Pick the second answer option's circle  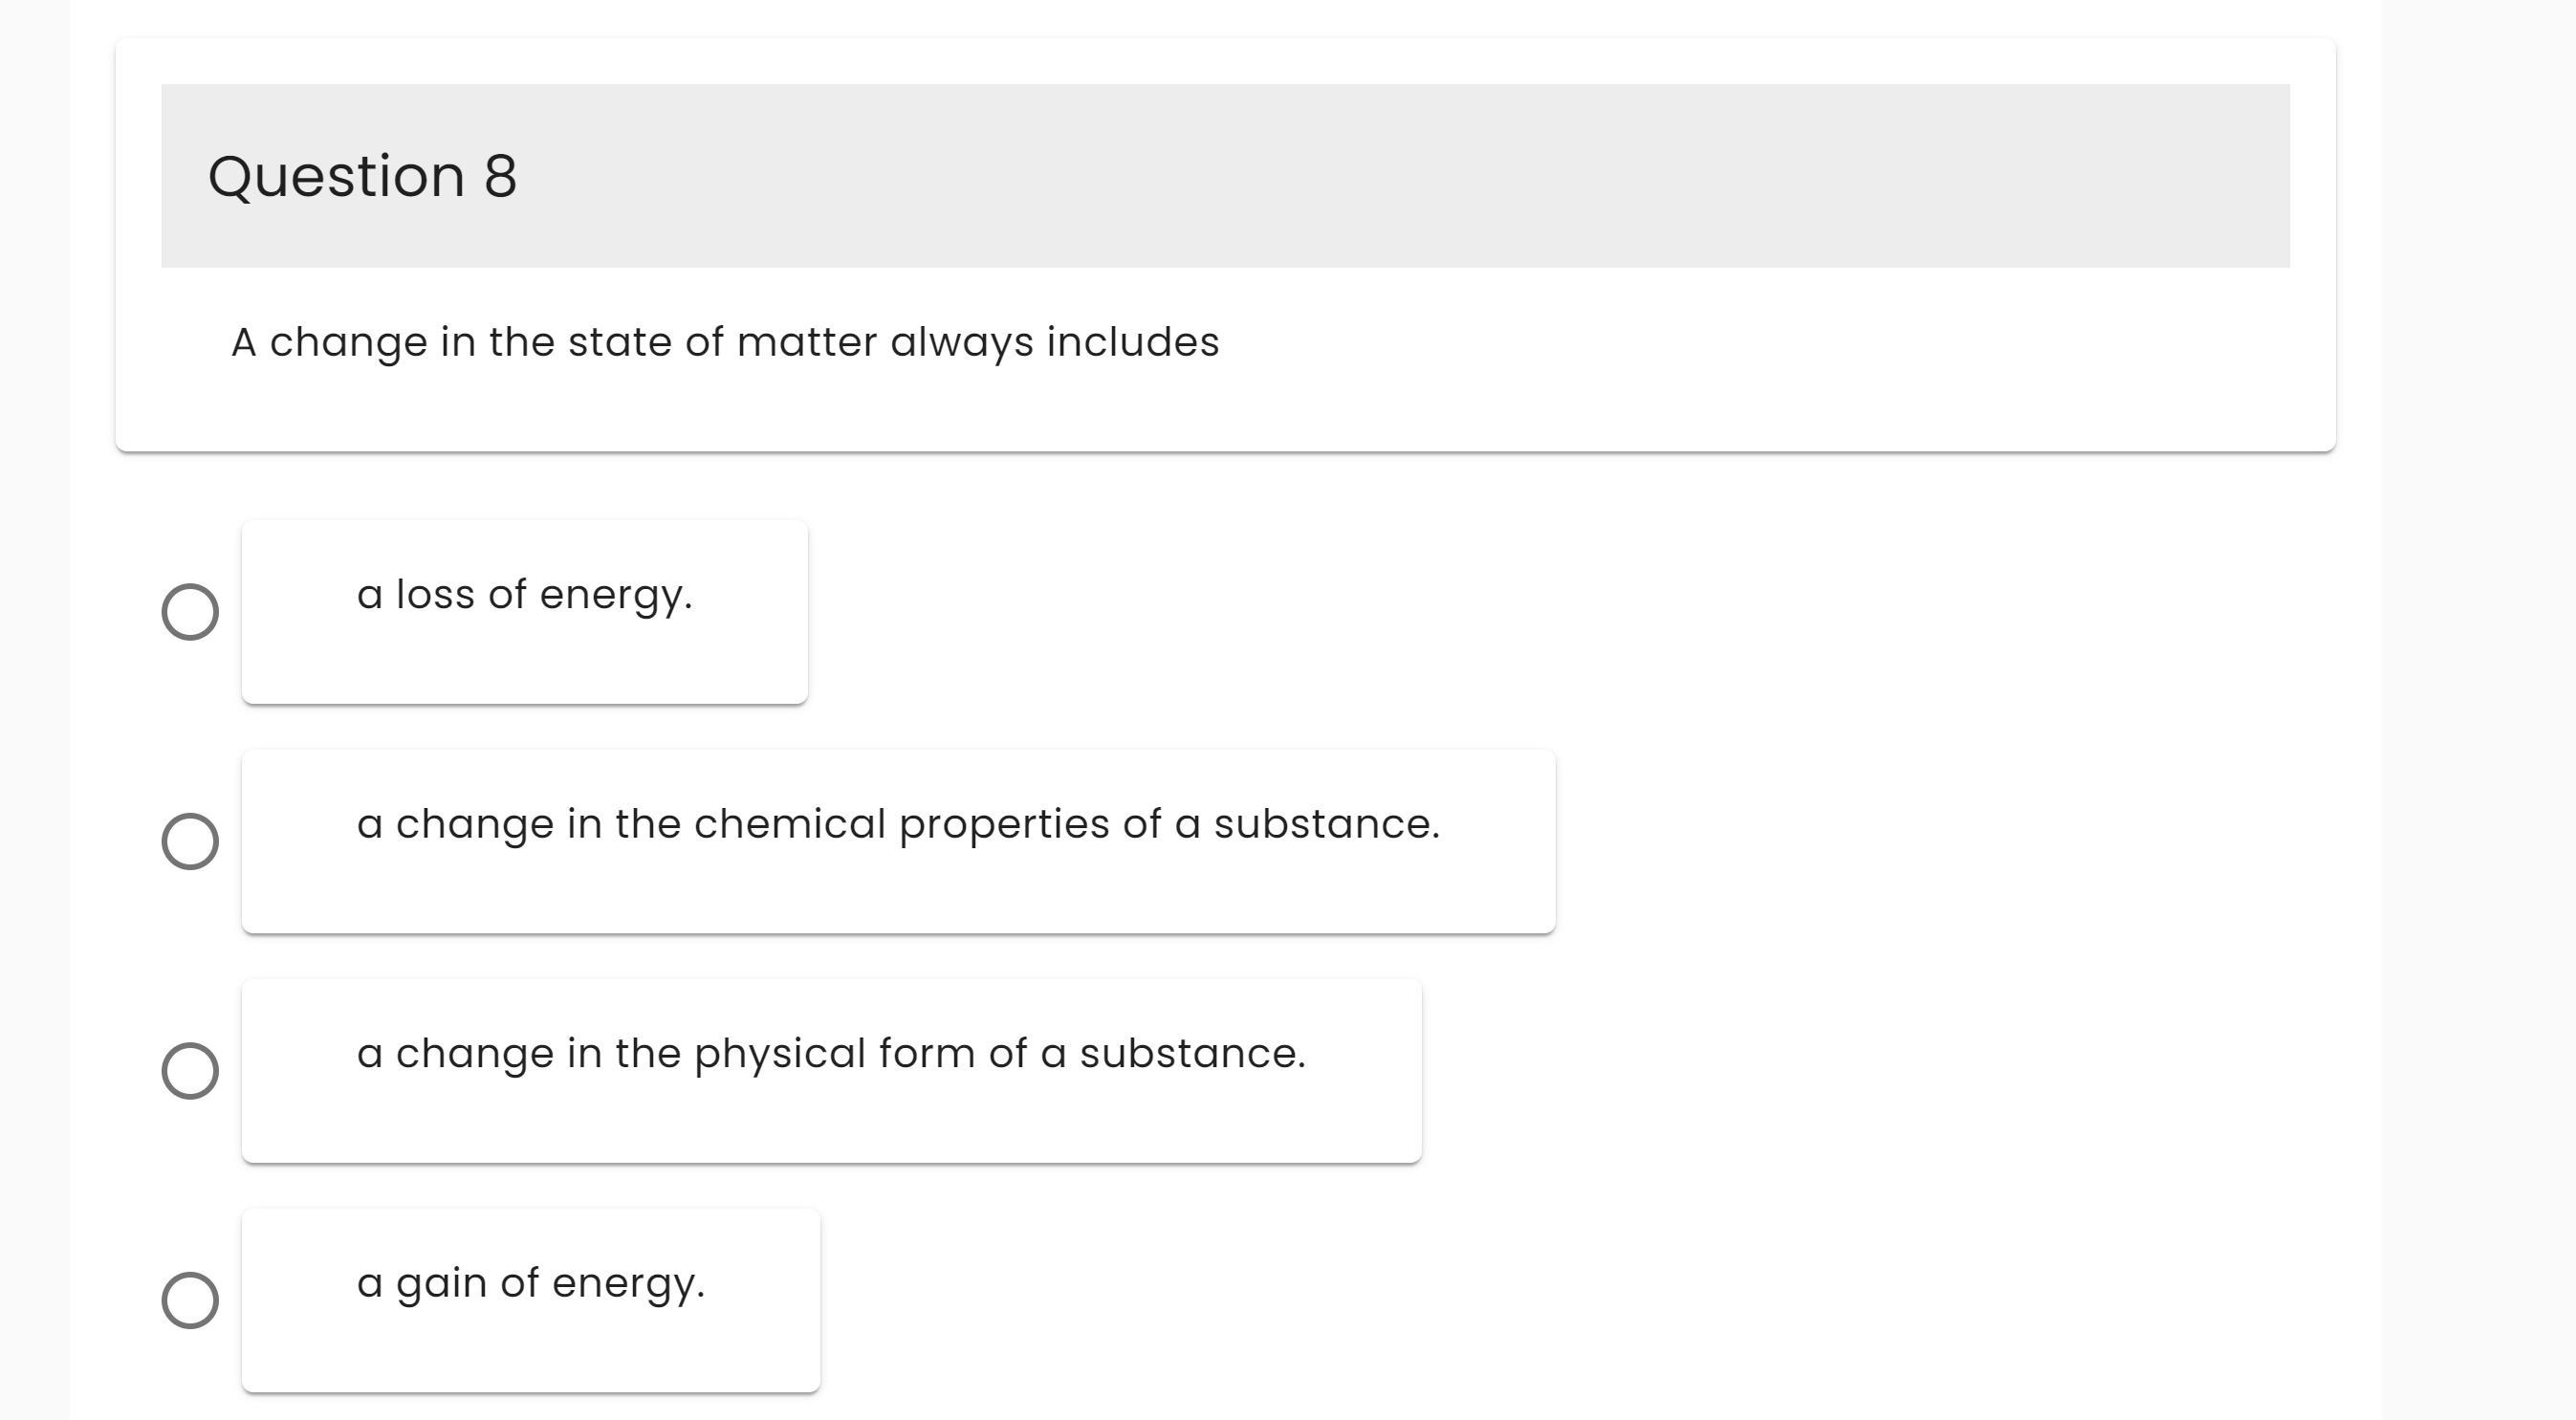(190, 841)
